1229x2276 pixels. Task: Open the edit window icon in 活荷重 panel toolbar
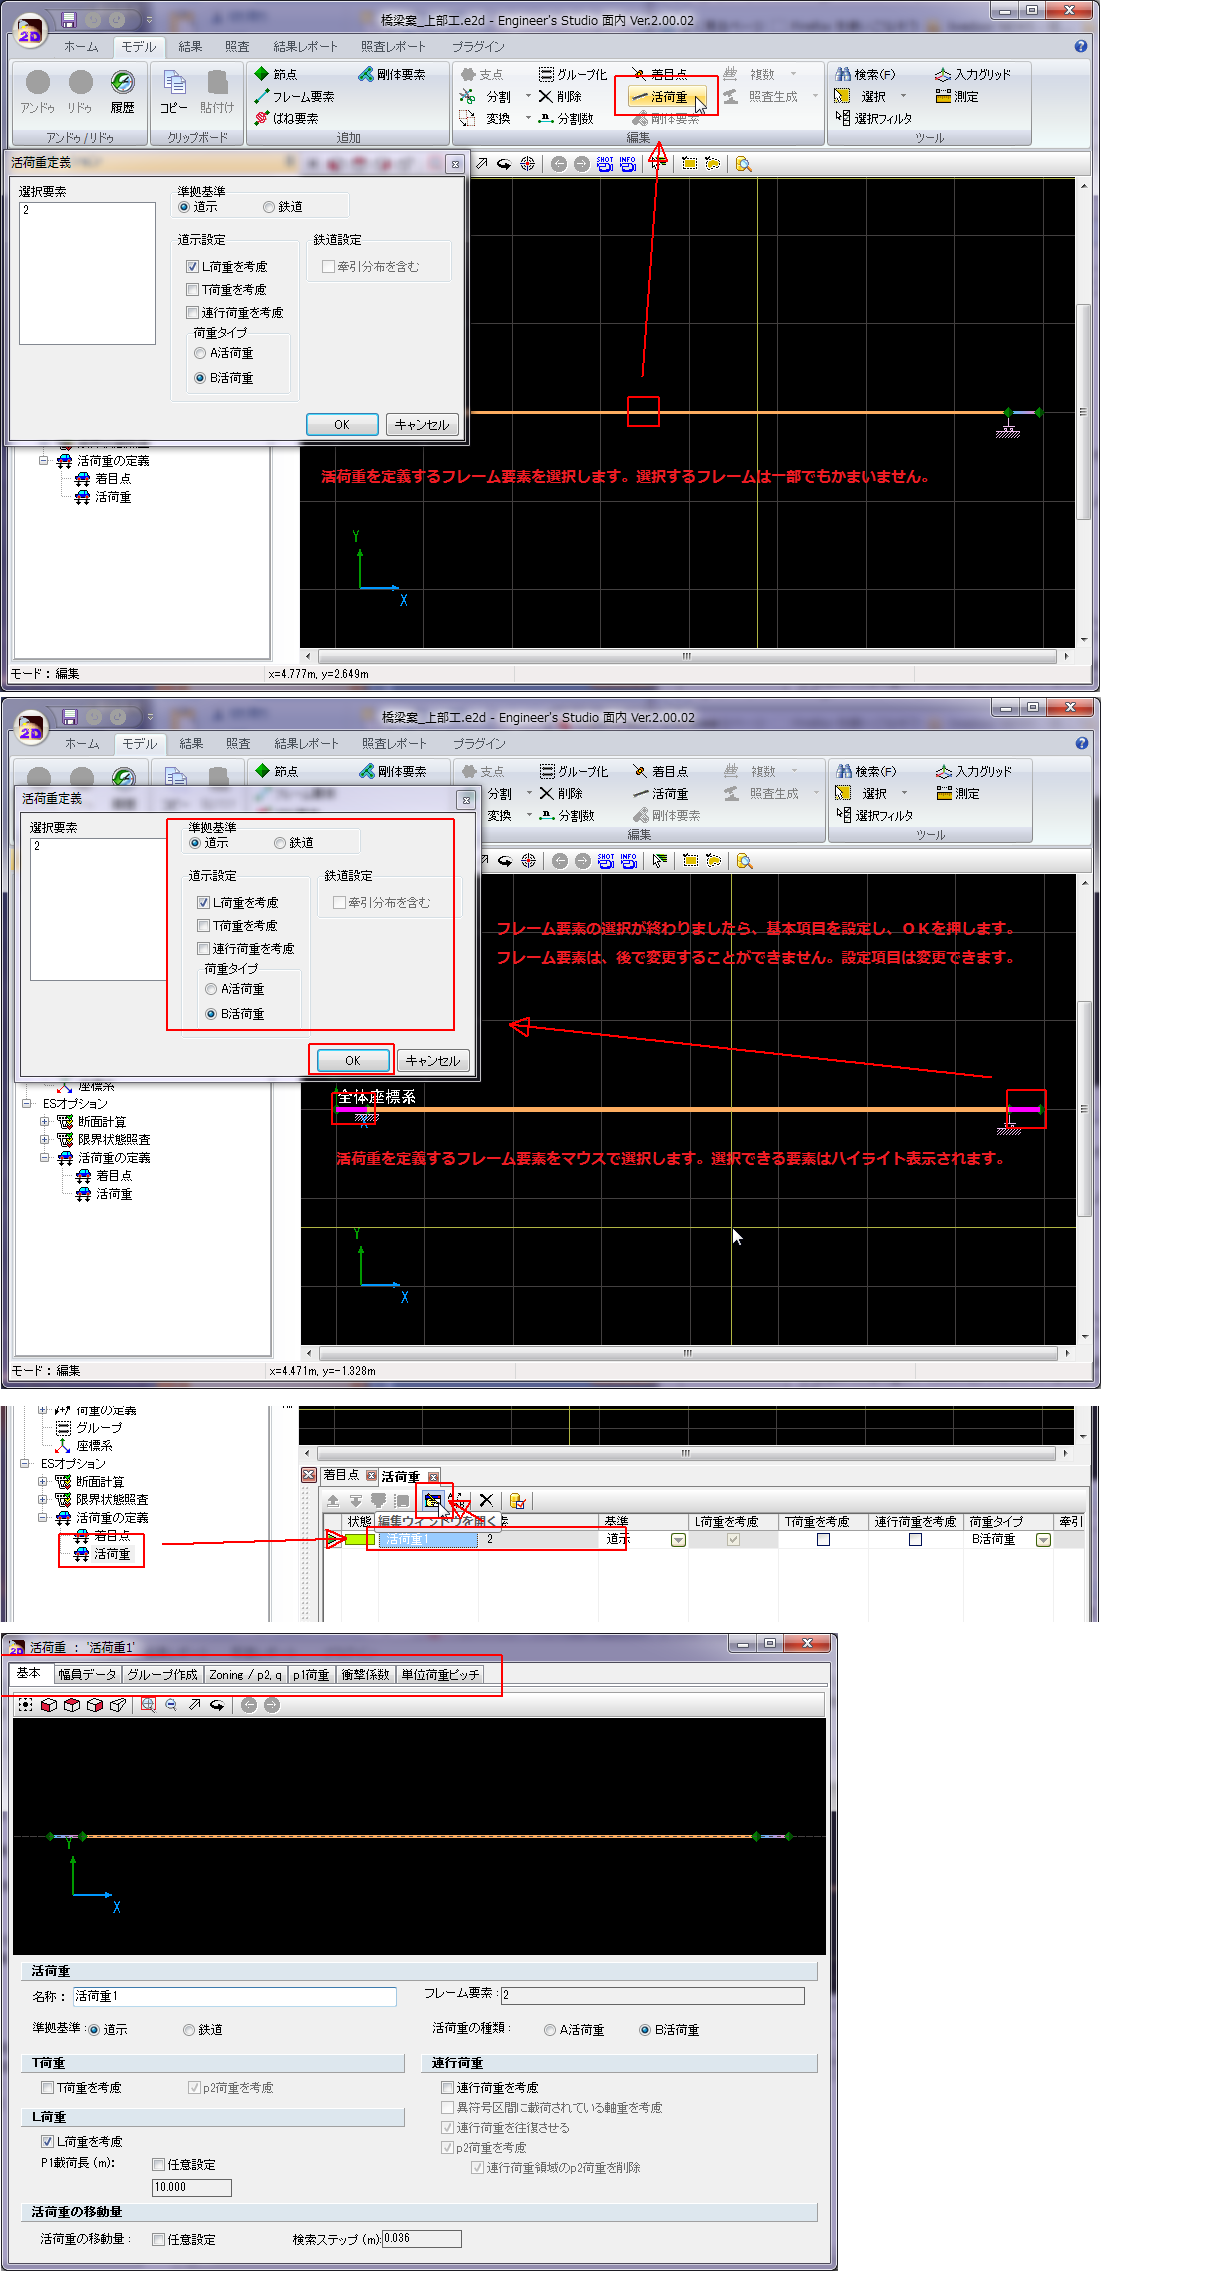432,1500
